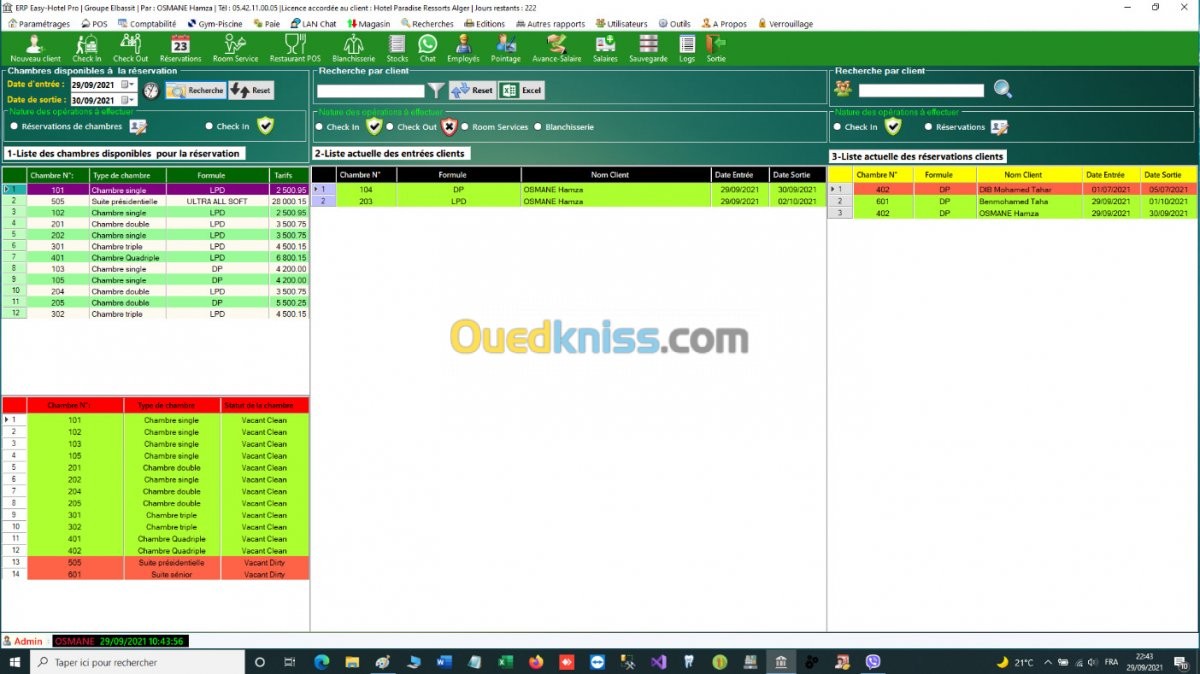
Task: Open the Comptabilité menu
Action: (147, 23)
